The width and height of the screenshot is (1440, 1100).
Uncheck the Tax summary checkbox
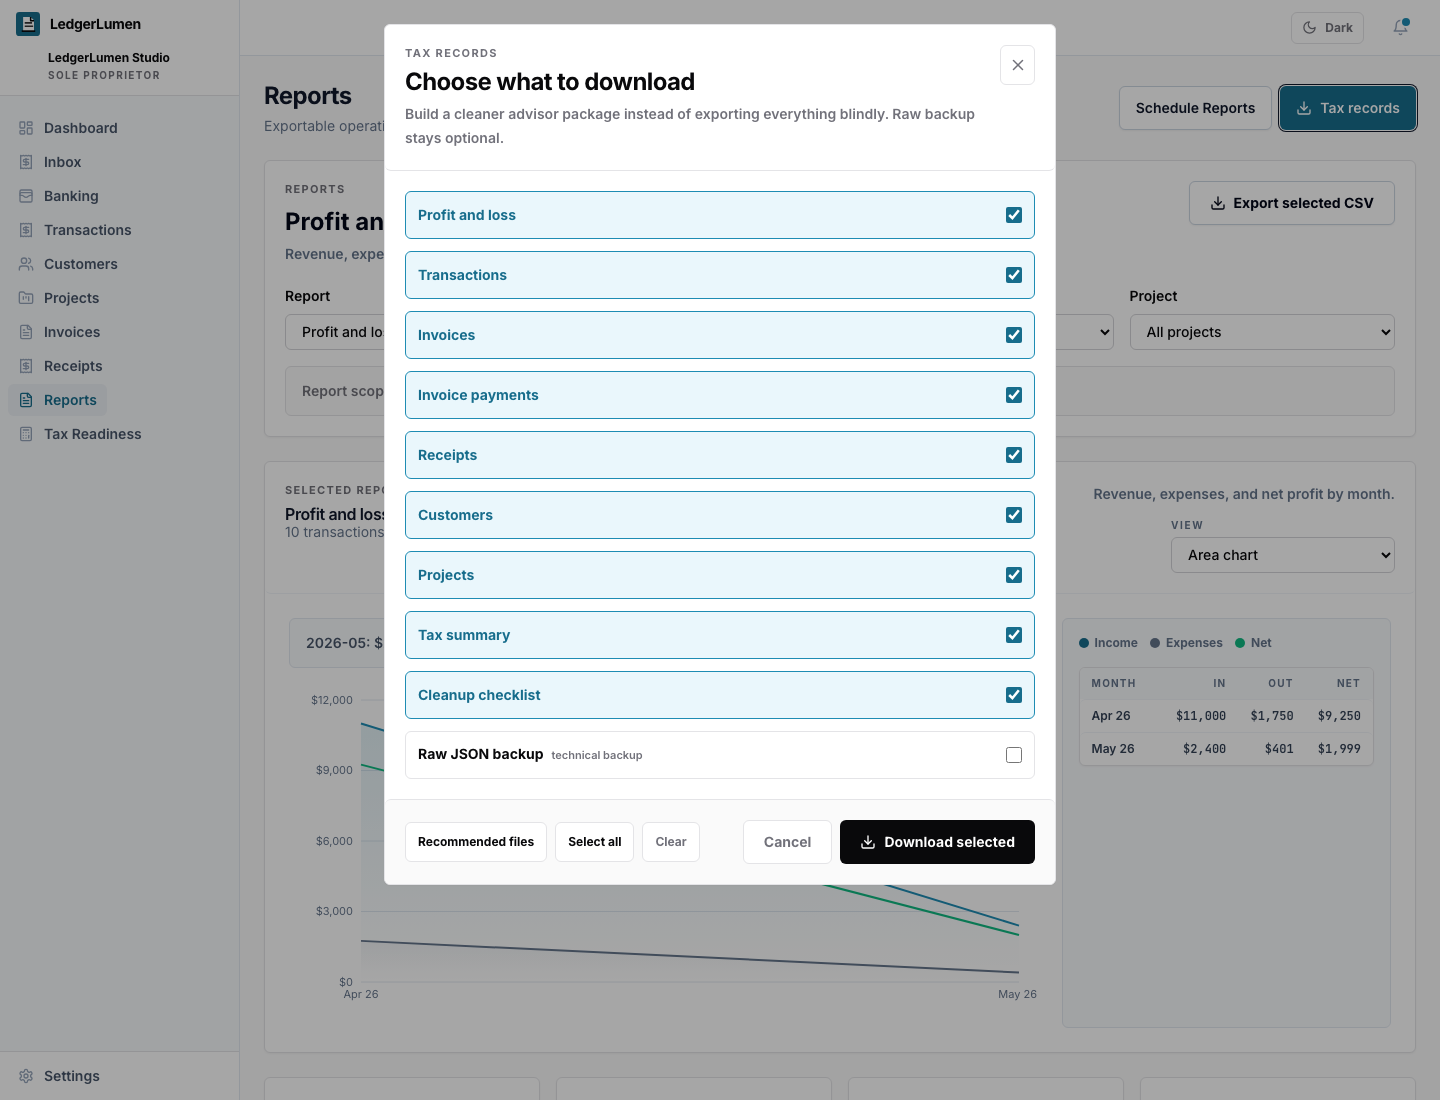(x=1014, y=635)
